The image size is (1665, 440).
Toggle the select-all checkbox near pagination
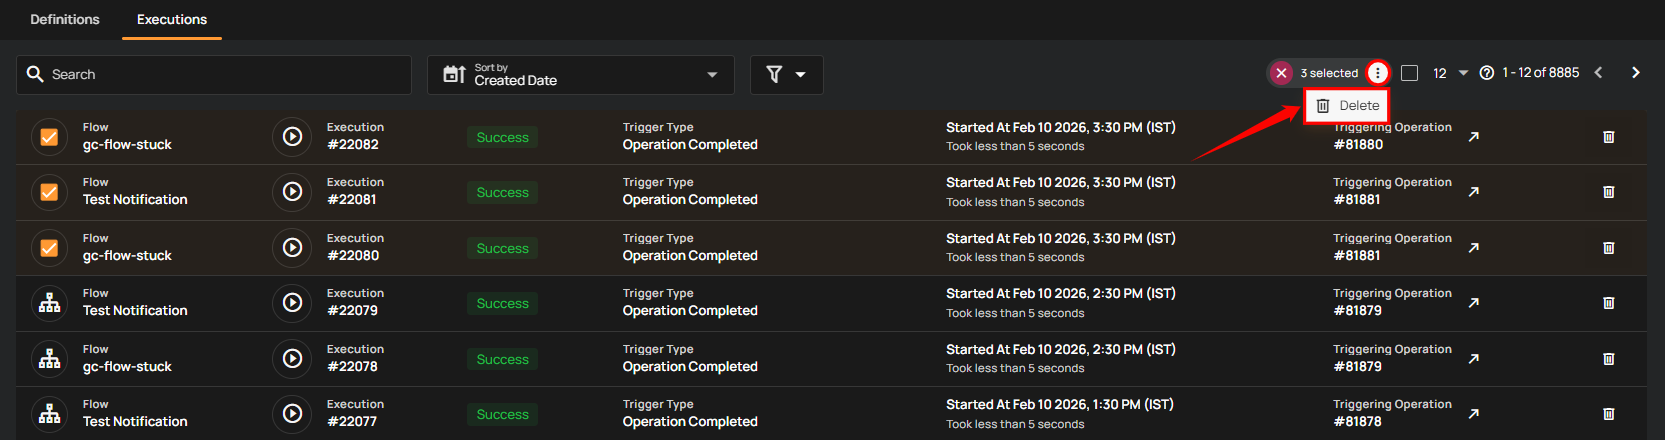tap(1409, 73)
